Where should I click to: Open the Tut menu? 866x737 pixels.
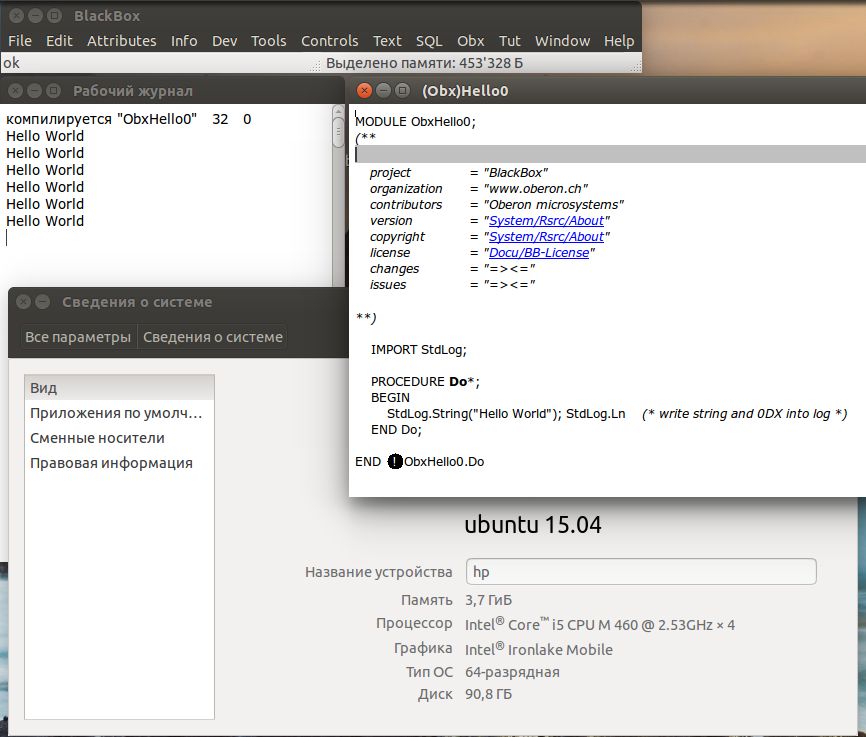tap(509, 41)
